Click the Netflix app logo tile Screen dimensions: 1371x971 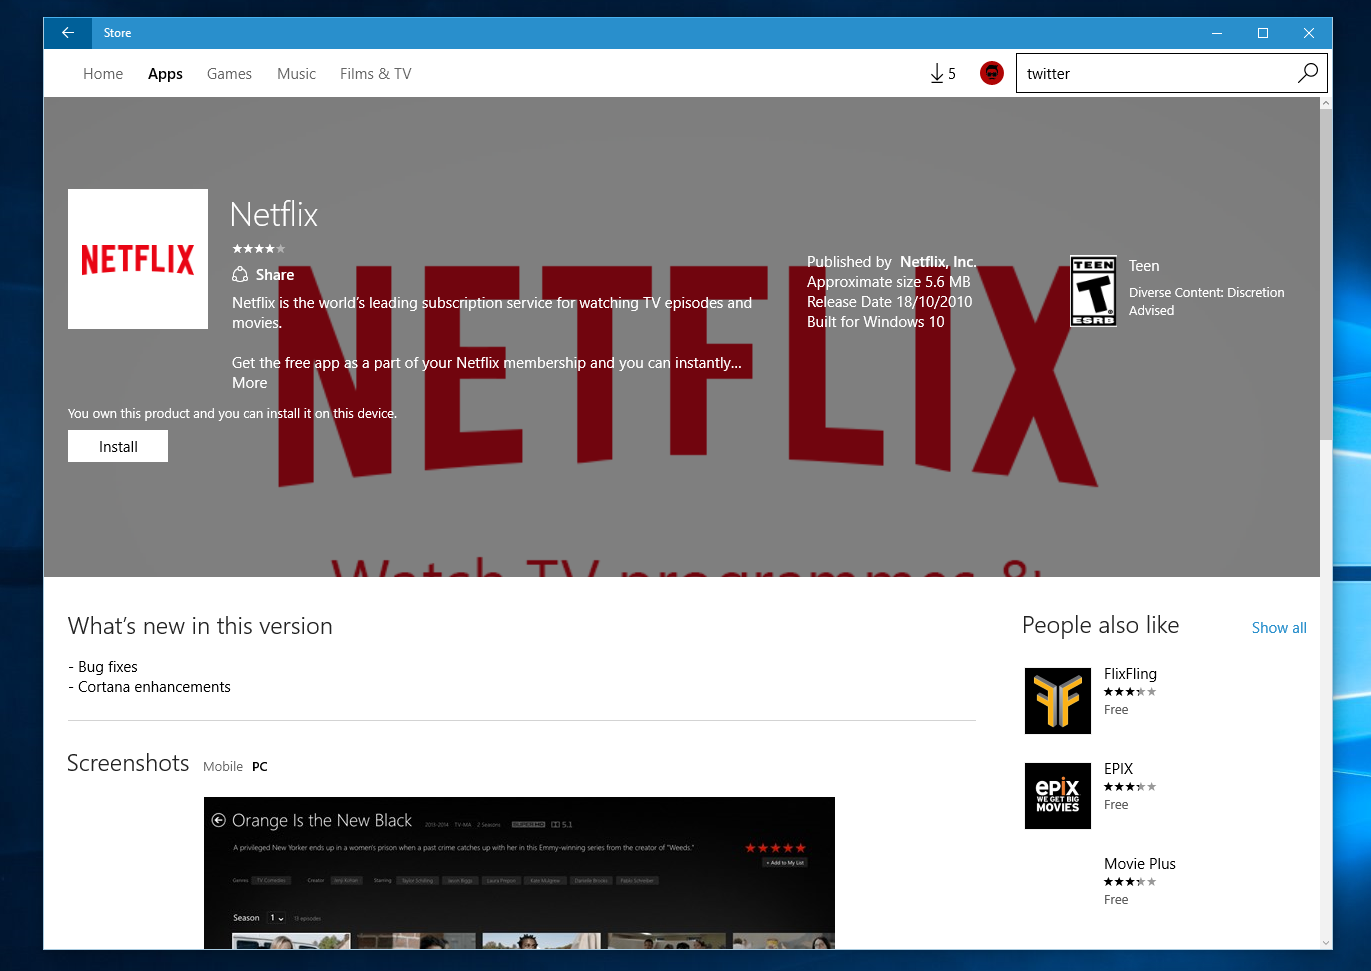click(138, 259)
